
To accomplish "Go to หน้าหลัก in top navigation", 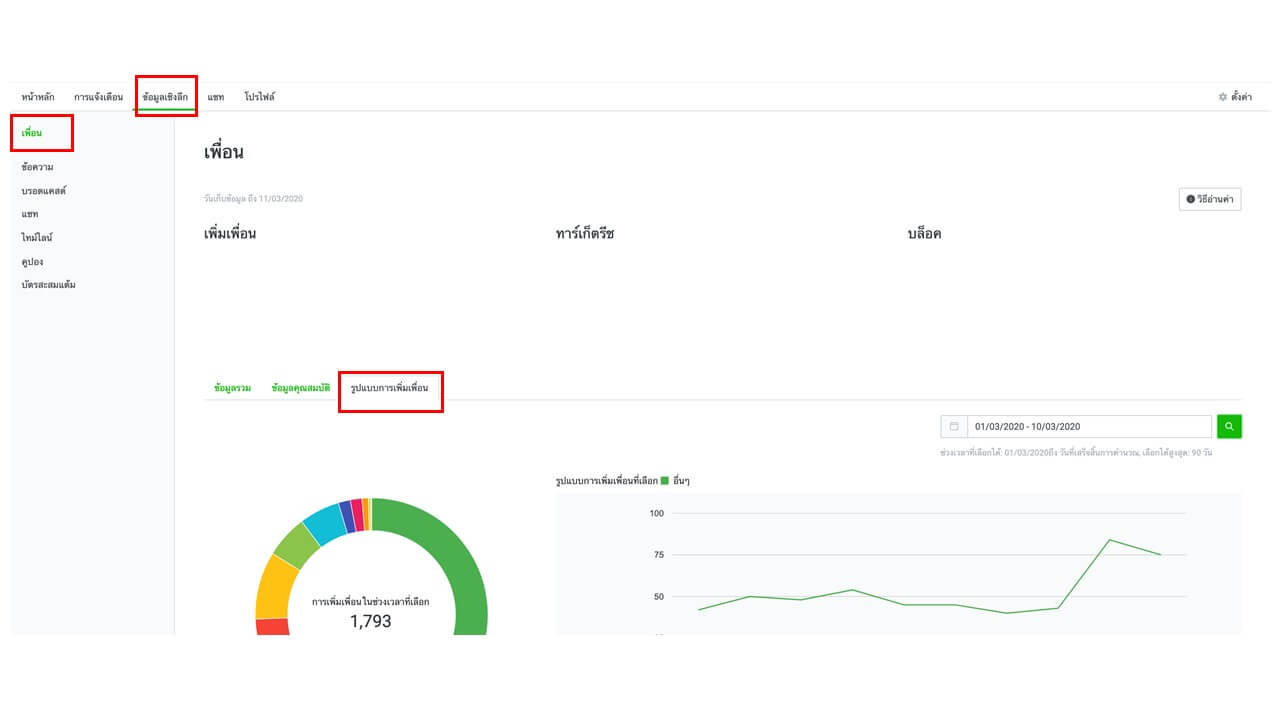I will point(38,97).
